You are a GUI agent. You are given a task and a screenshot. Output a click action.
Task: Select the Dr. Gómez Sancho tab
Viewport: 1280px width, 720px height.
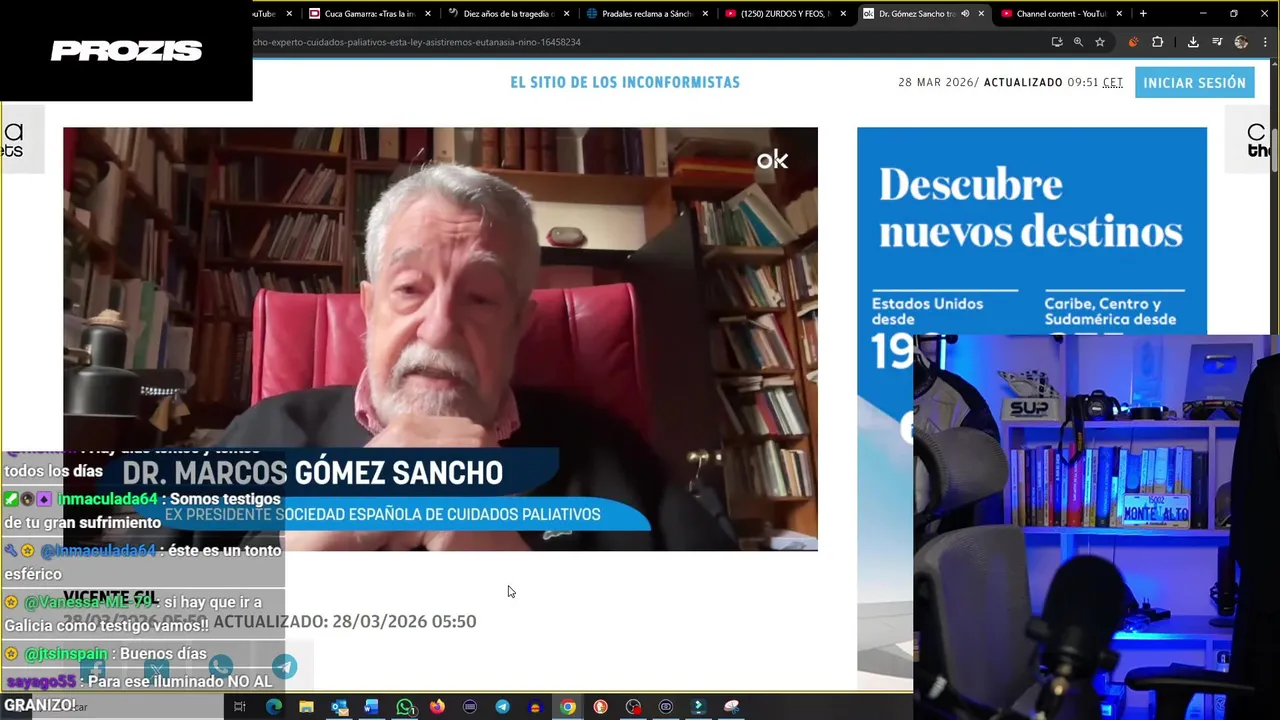point(923,14)
